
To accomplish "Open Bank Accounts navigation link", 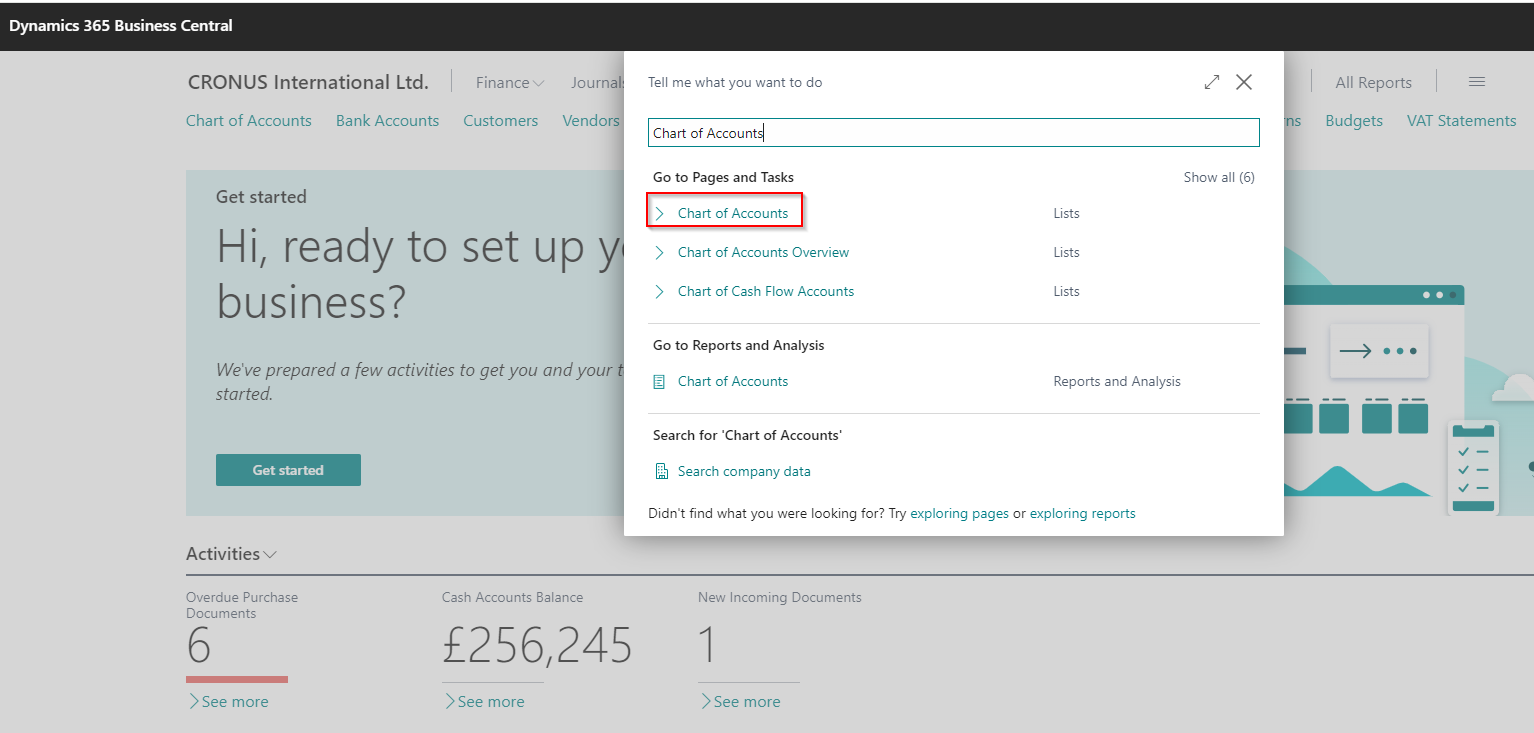I will click(387, 121).
